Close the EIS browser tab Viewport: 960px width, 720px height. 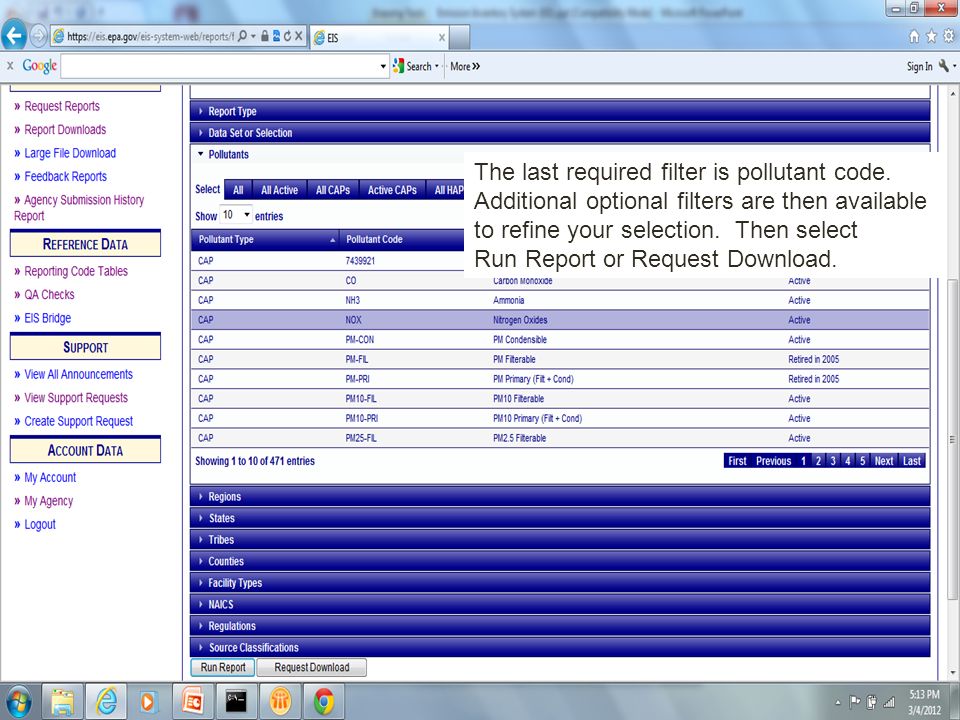click(441, 38)
